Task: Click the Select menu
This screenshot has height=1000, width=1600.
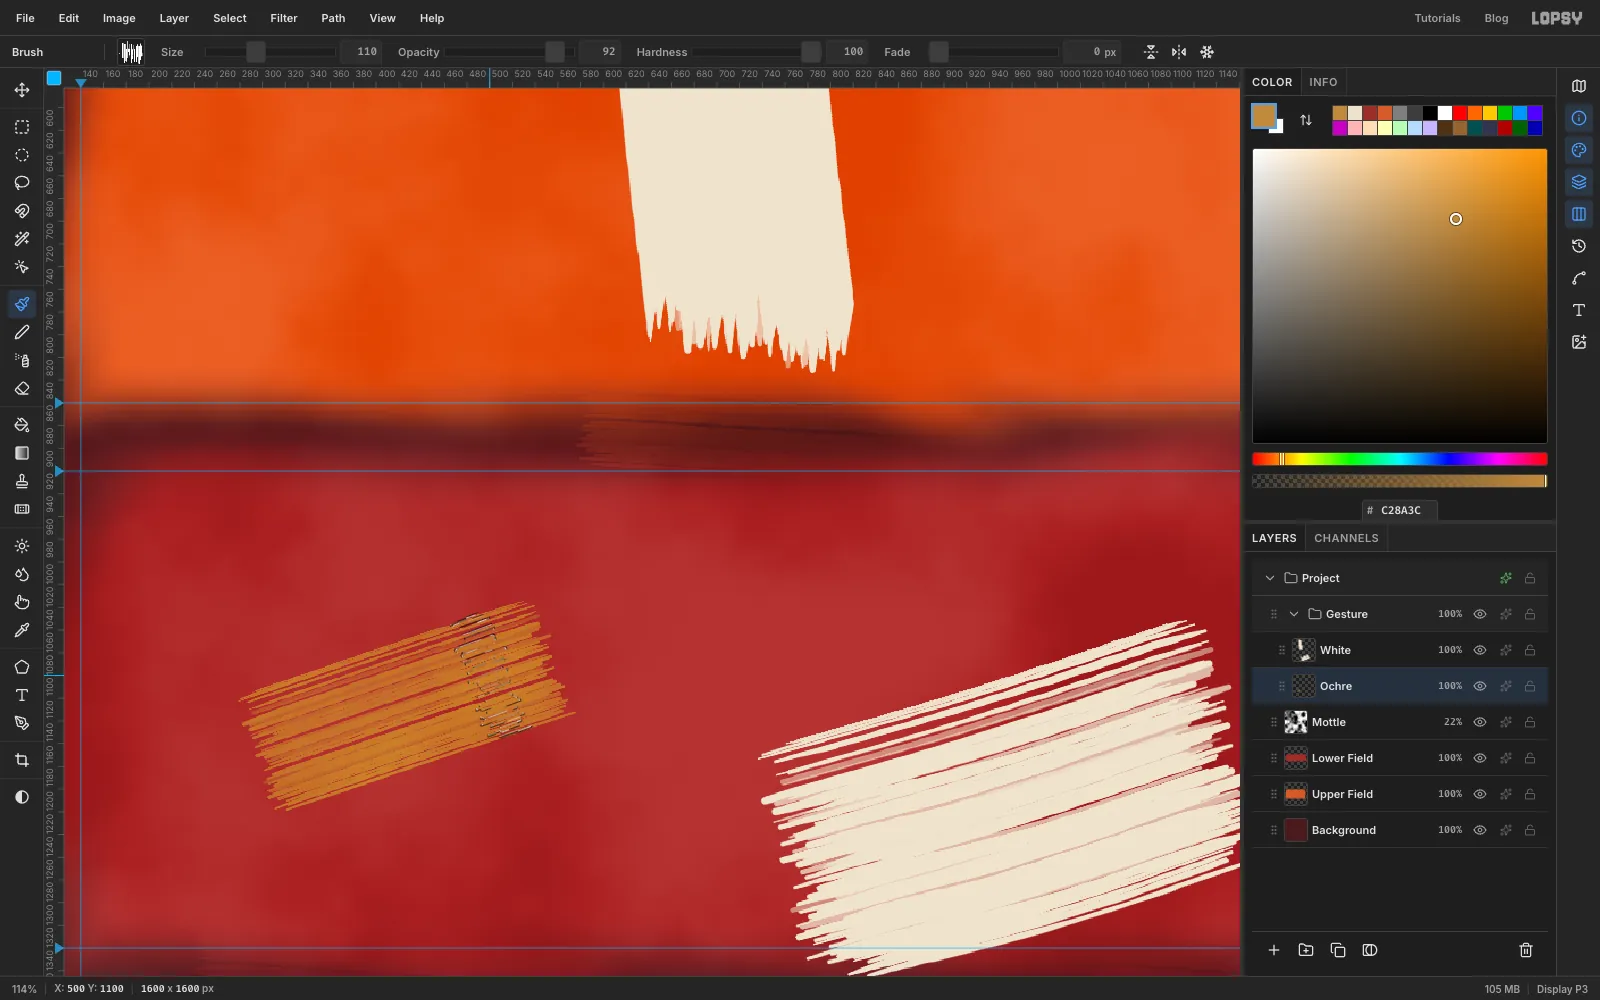Action: (x=230, y=18)
